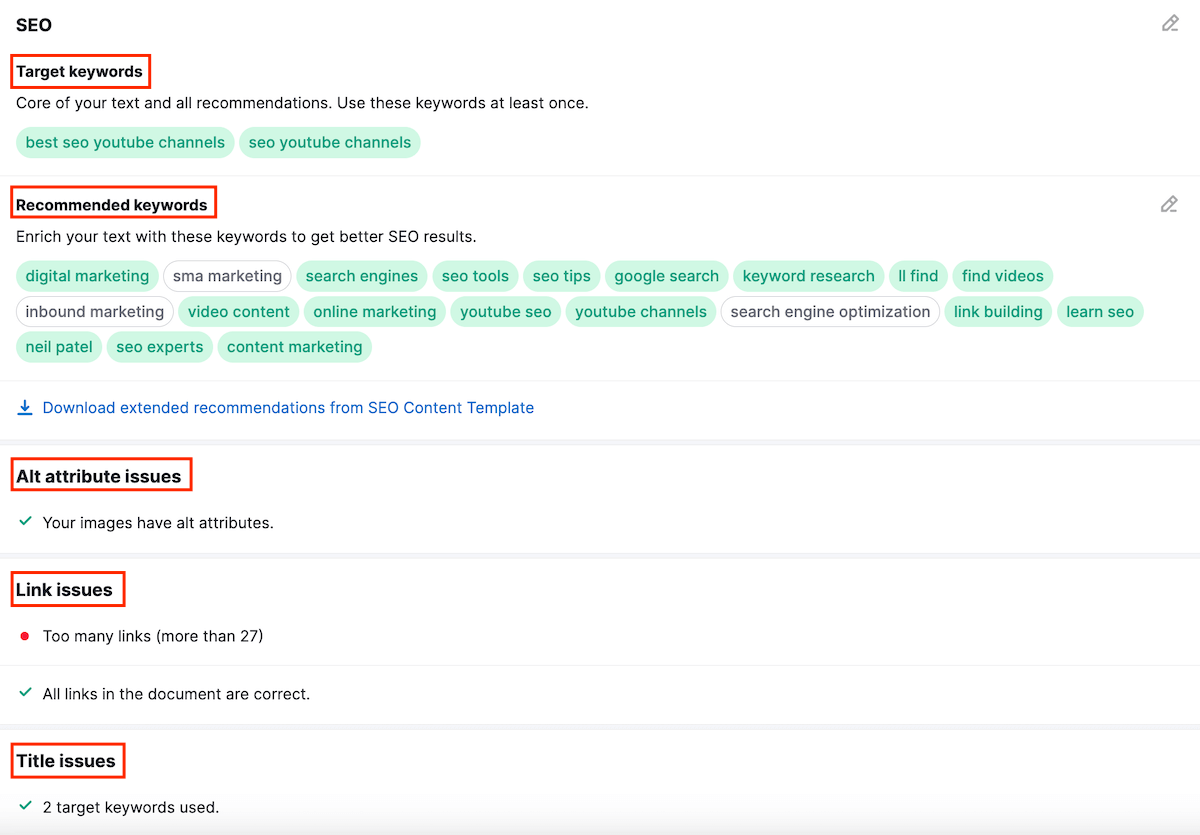
Task: Click the 'seo youtube channels' keyword tag
Action: pyautogui.click(x=330, y=142)
